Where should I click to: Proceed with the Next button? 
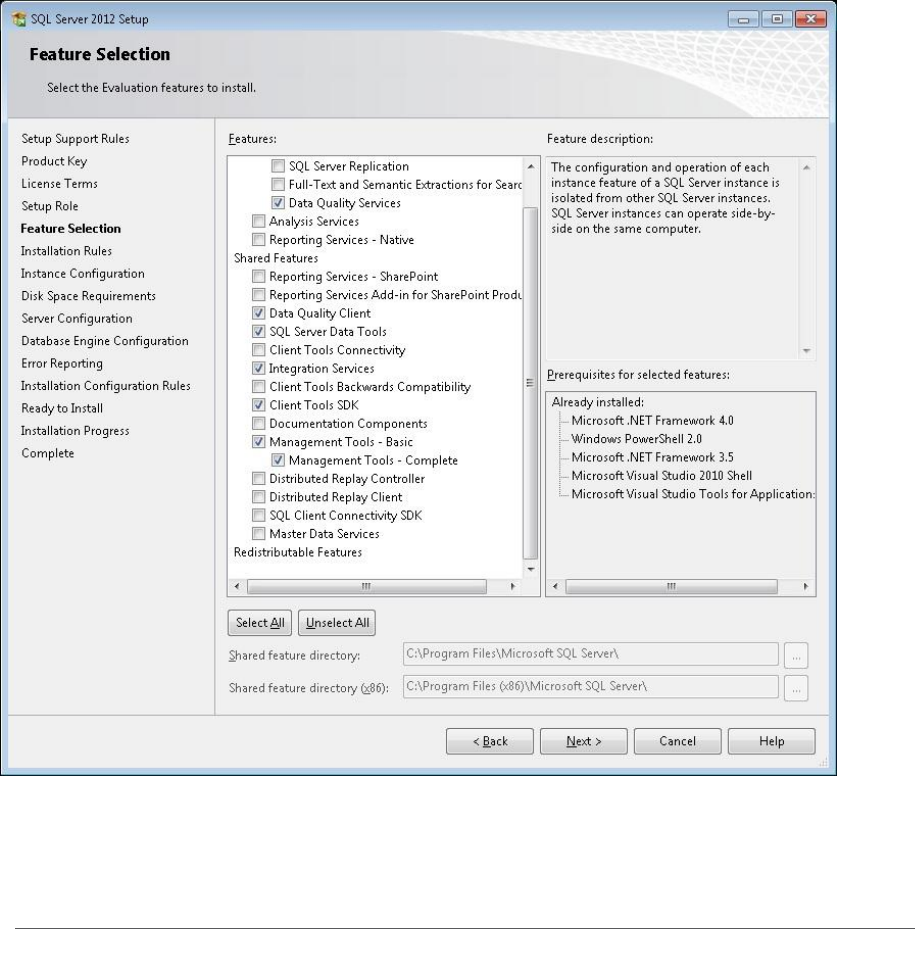pos(583,741)
